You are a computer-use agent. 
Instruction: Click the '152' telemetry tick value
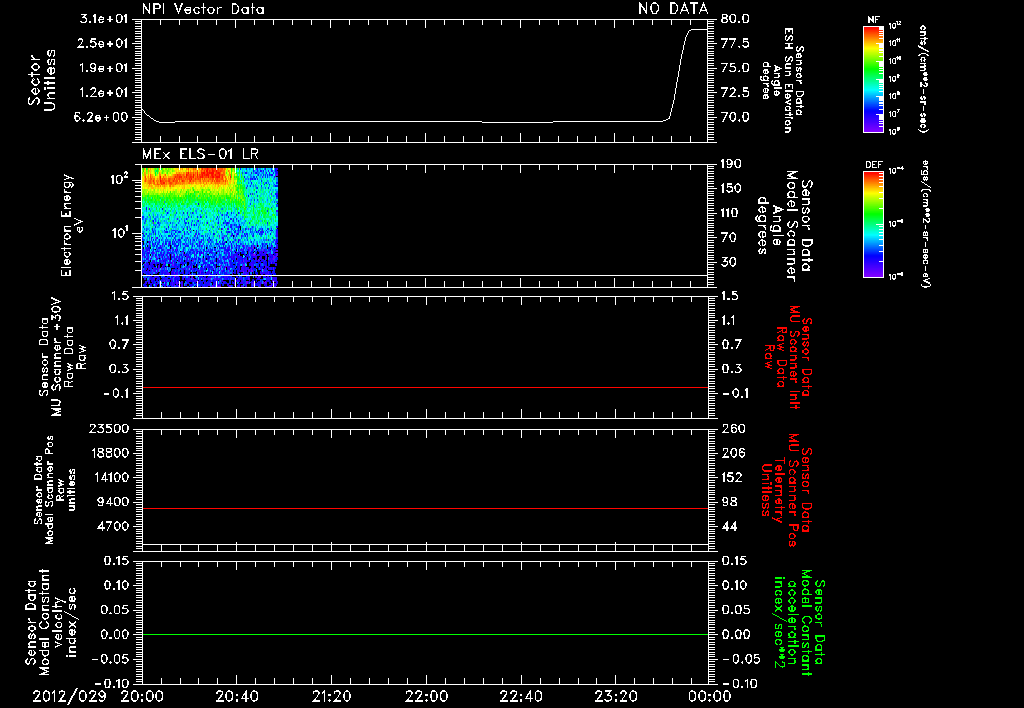point(732,477)
